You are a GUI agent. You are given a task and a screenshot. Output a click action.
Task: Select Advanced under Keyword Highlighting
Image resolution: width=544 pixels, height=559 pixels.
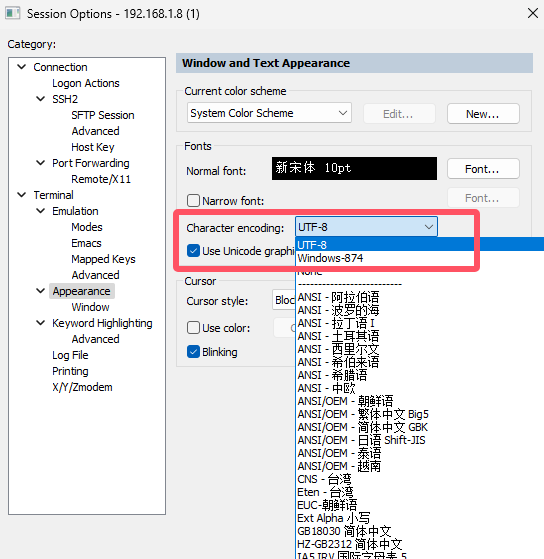95,339
